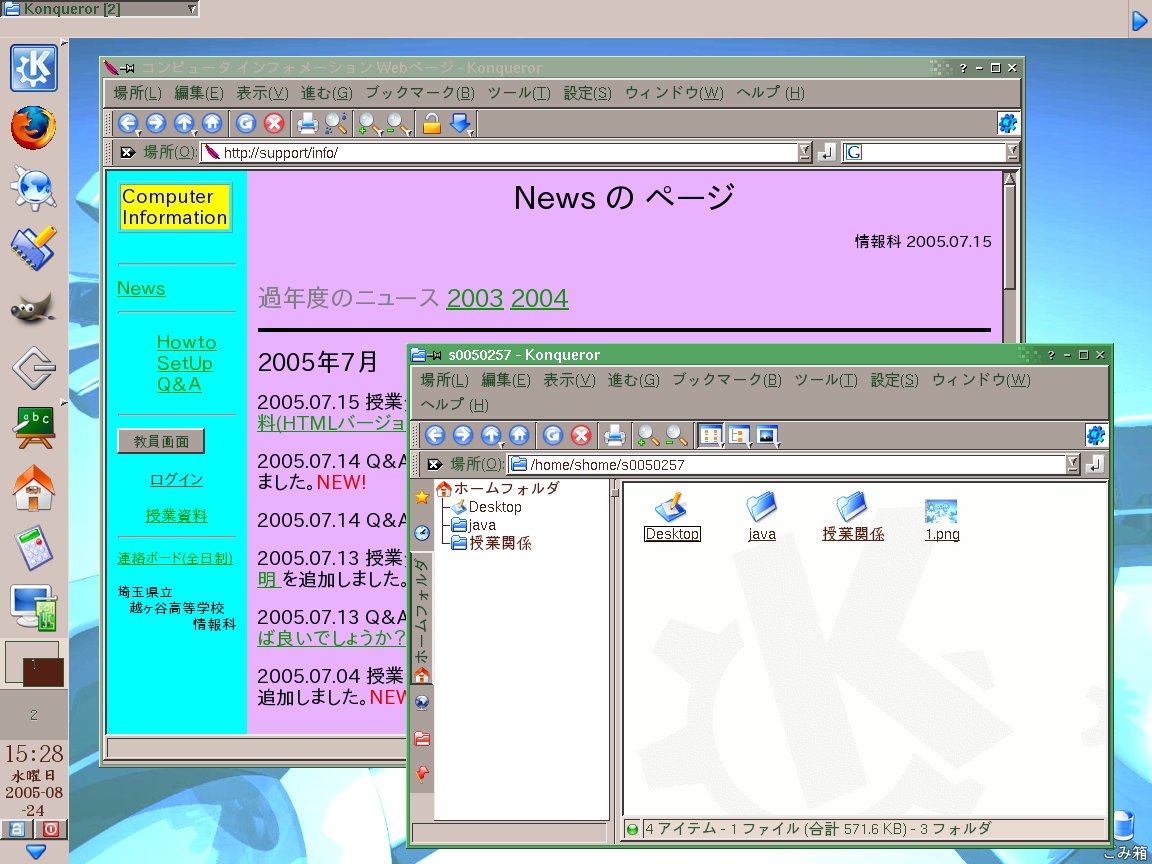The image size is (1152, 864).
Task: Print the News web page via printer icon
Action: tap(308, 124)
